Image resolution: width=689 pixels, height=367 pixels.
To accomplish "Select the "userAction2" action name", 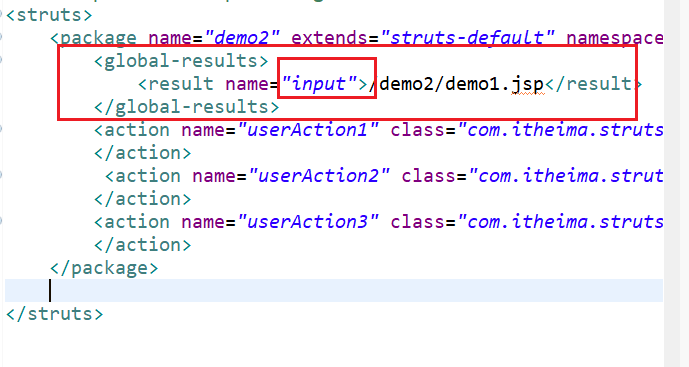I will (319, 176).
